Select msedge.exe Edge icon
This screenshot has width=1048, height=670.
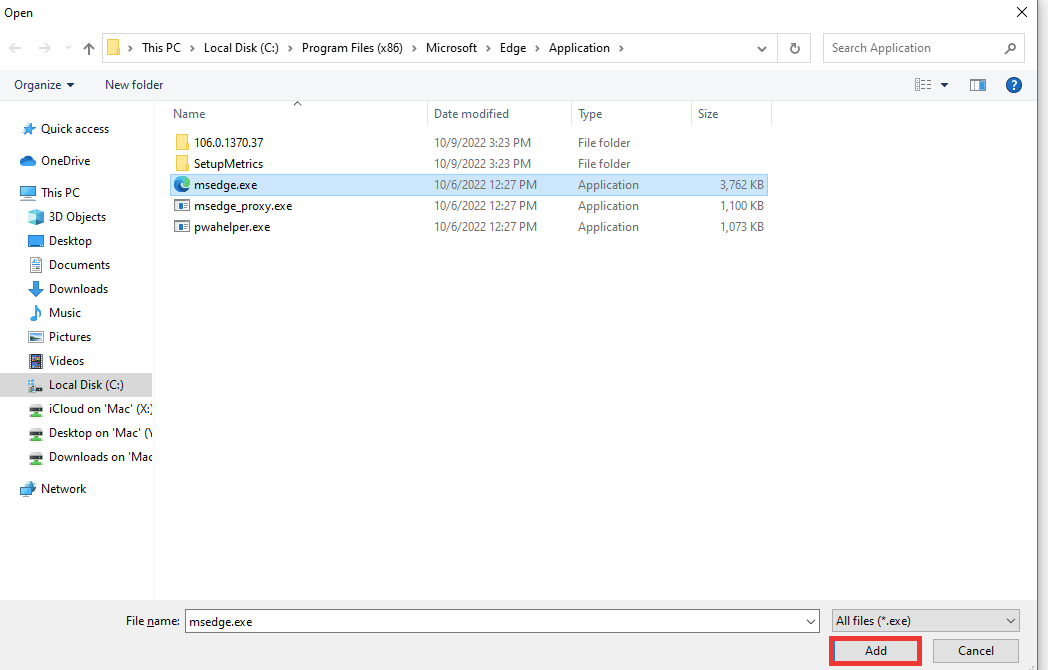coord(182,185)
